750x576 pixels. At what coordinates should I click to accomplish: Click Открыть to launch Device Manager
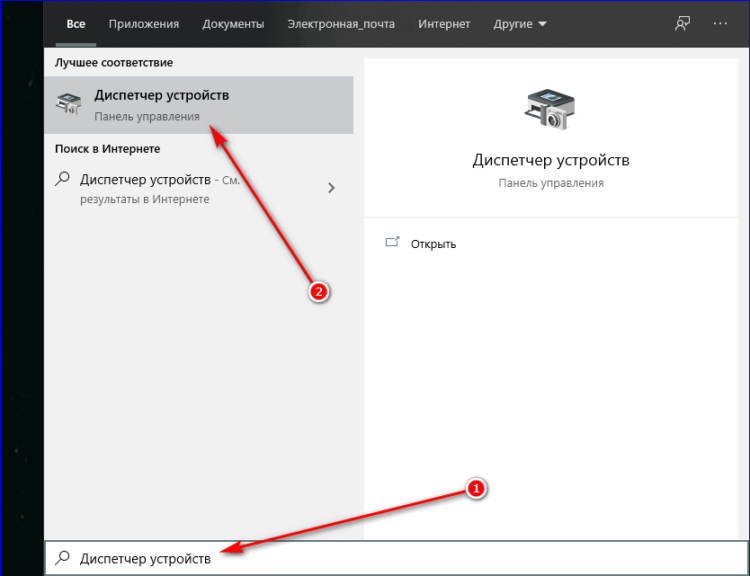pos(434,244)
